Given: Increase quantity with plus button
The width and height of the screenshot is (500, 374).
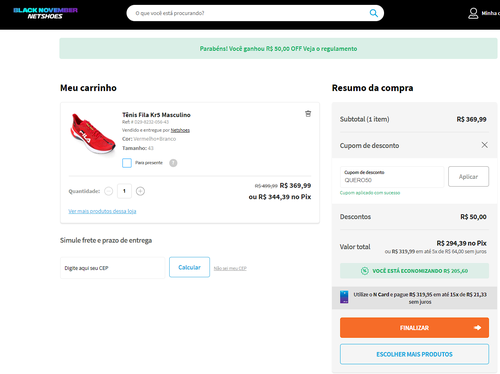Looking at the screenshot, I should (x=140, y=191).
